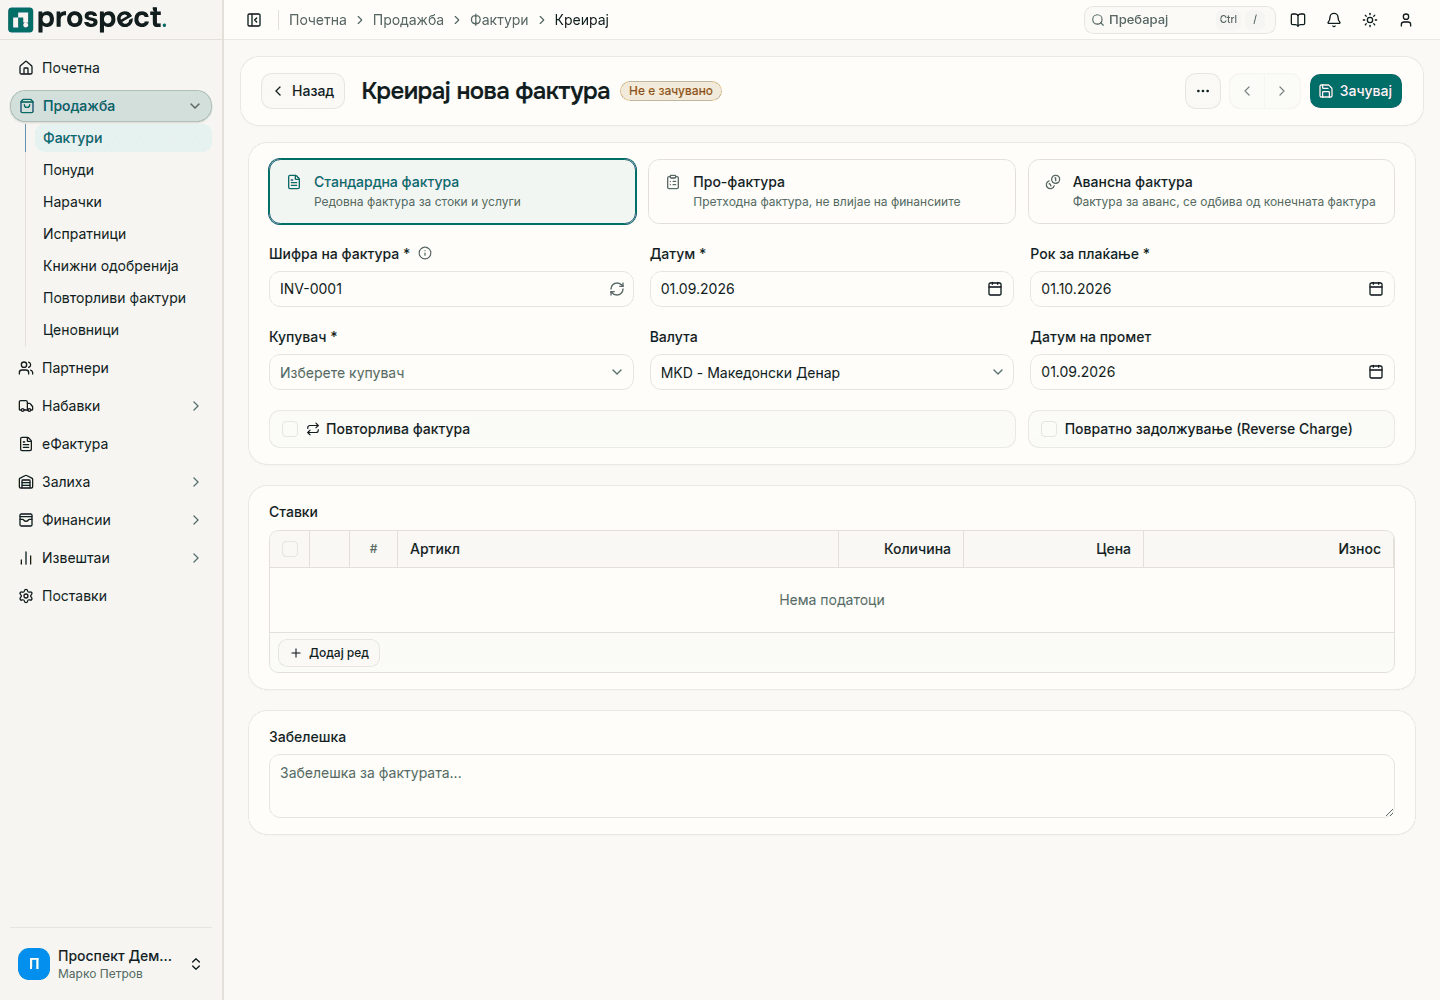Go to Фактури breadcrumb link
Screen dimensions: 1440x1000
tap(499, 20)
